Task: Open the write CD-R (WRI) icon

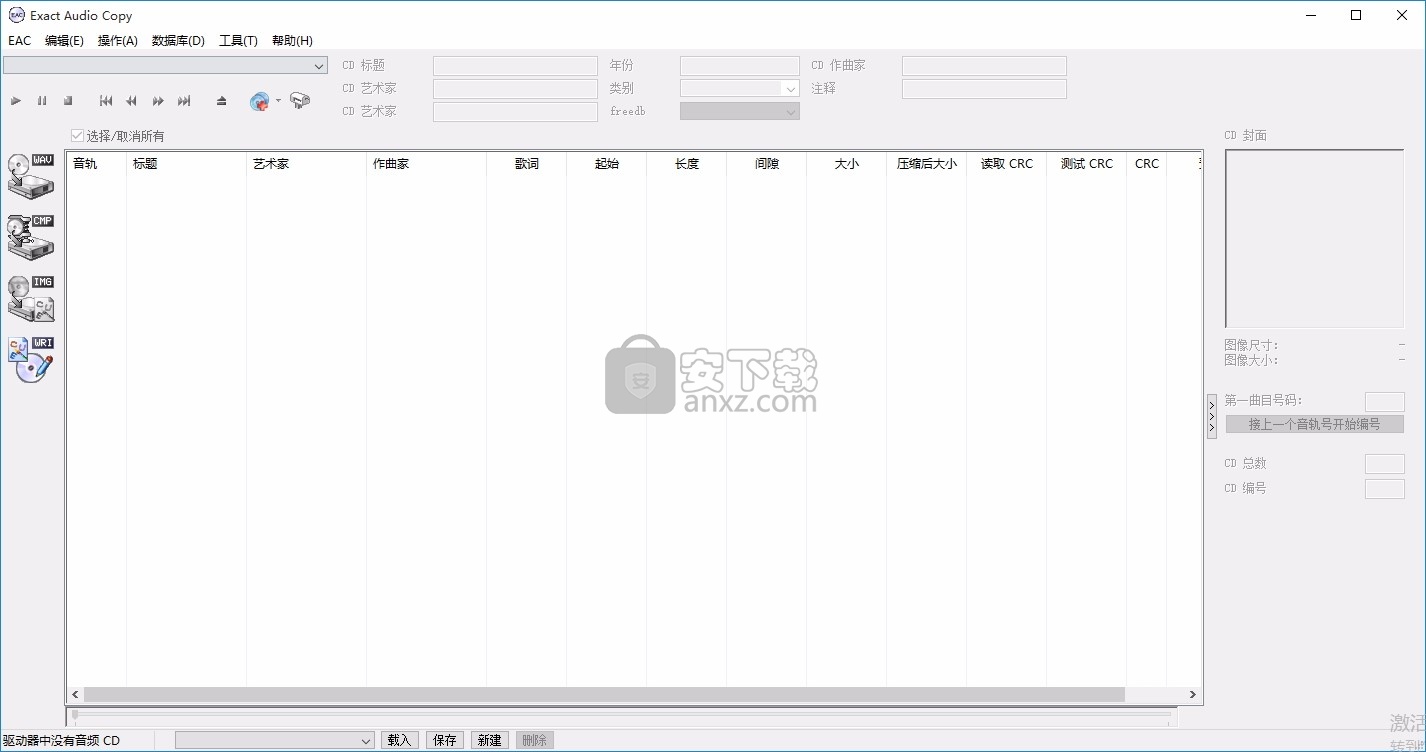Action: tap(31, 360)
